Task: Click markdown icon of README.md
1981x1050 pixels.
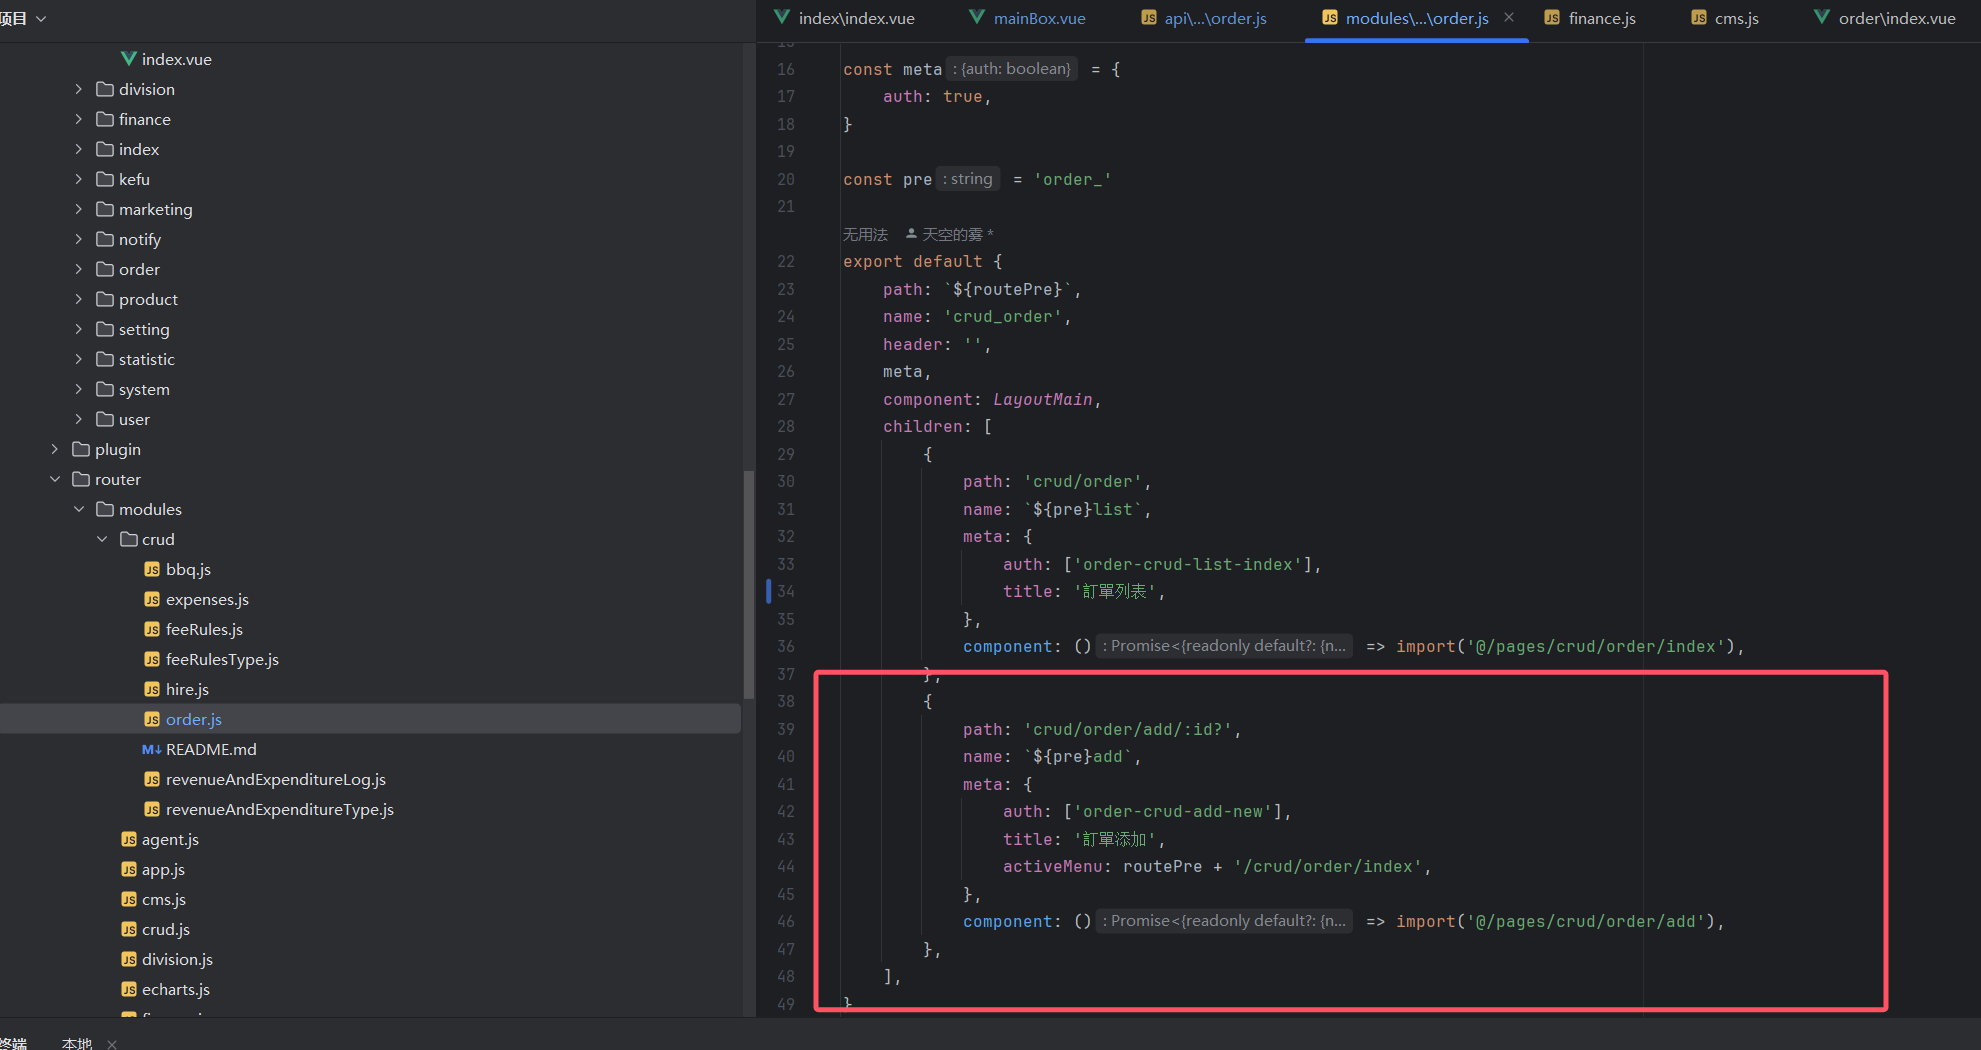Action: (x=152, y=749)
